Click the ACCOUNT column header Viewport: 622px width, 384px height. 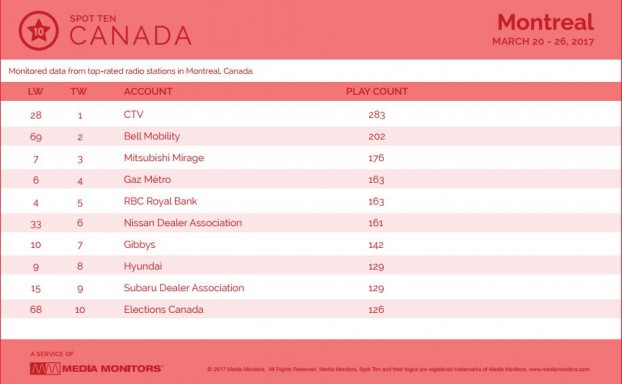148,92
